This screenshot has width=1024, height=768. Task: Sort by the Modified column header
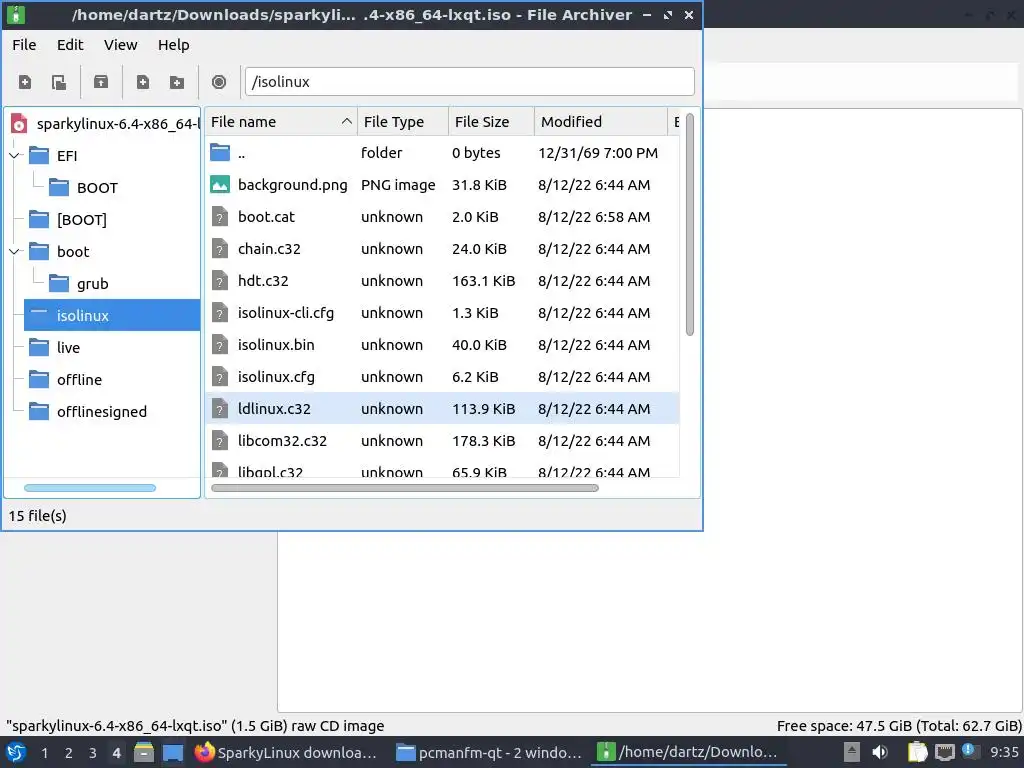click(601, 122)
